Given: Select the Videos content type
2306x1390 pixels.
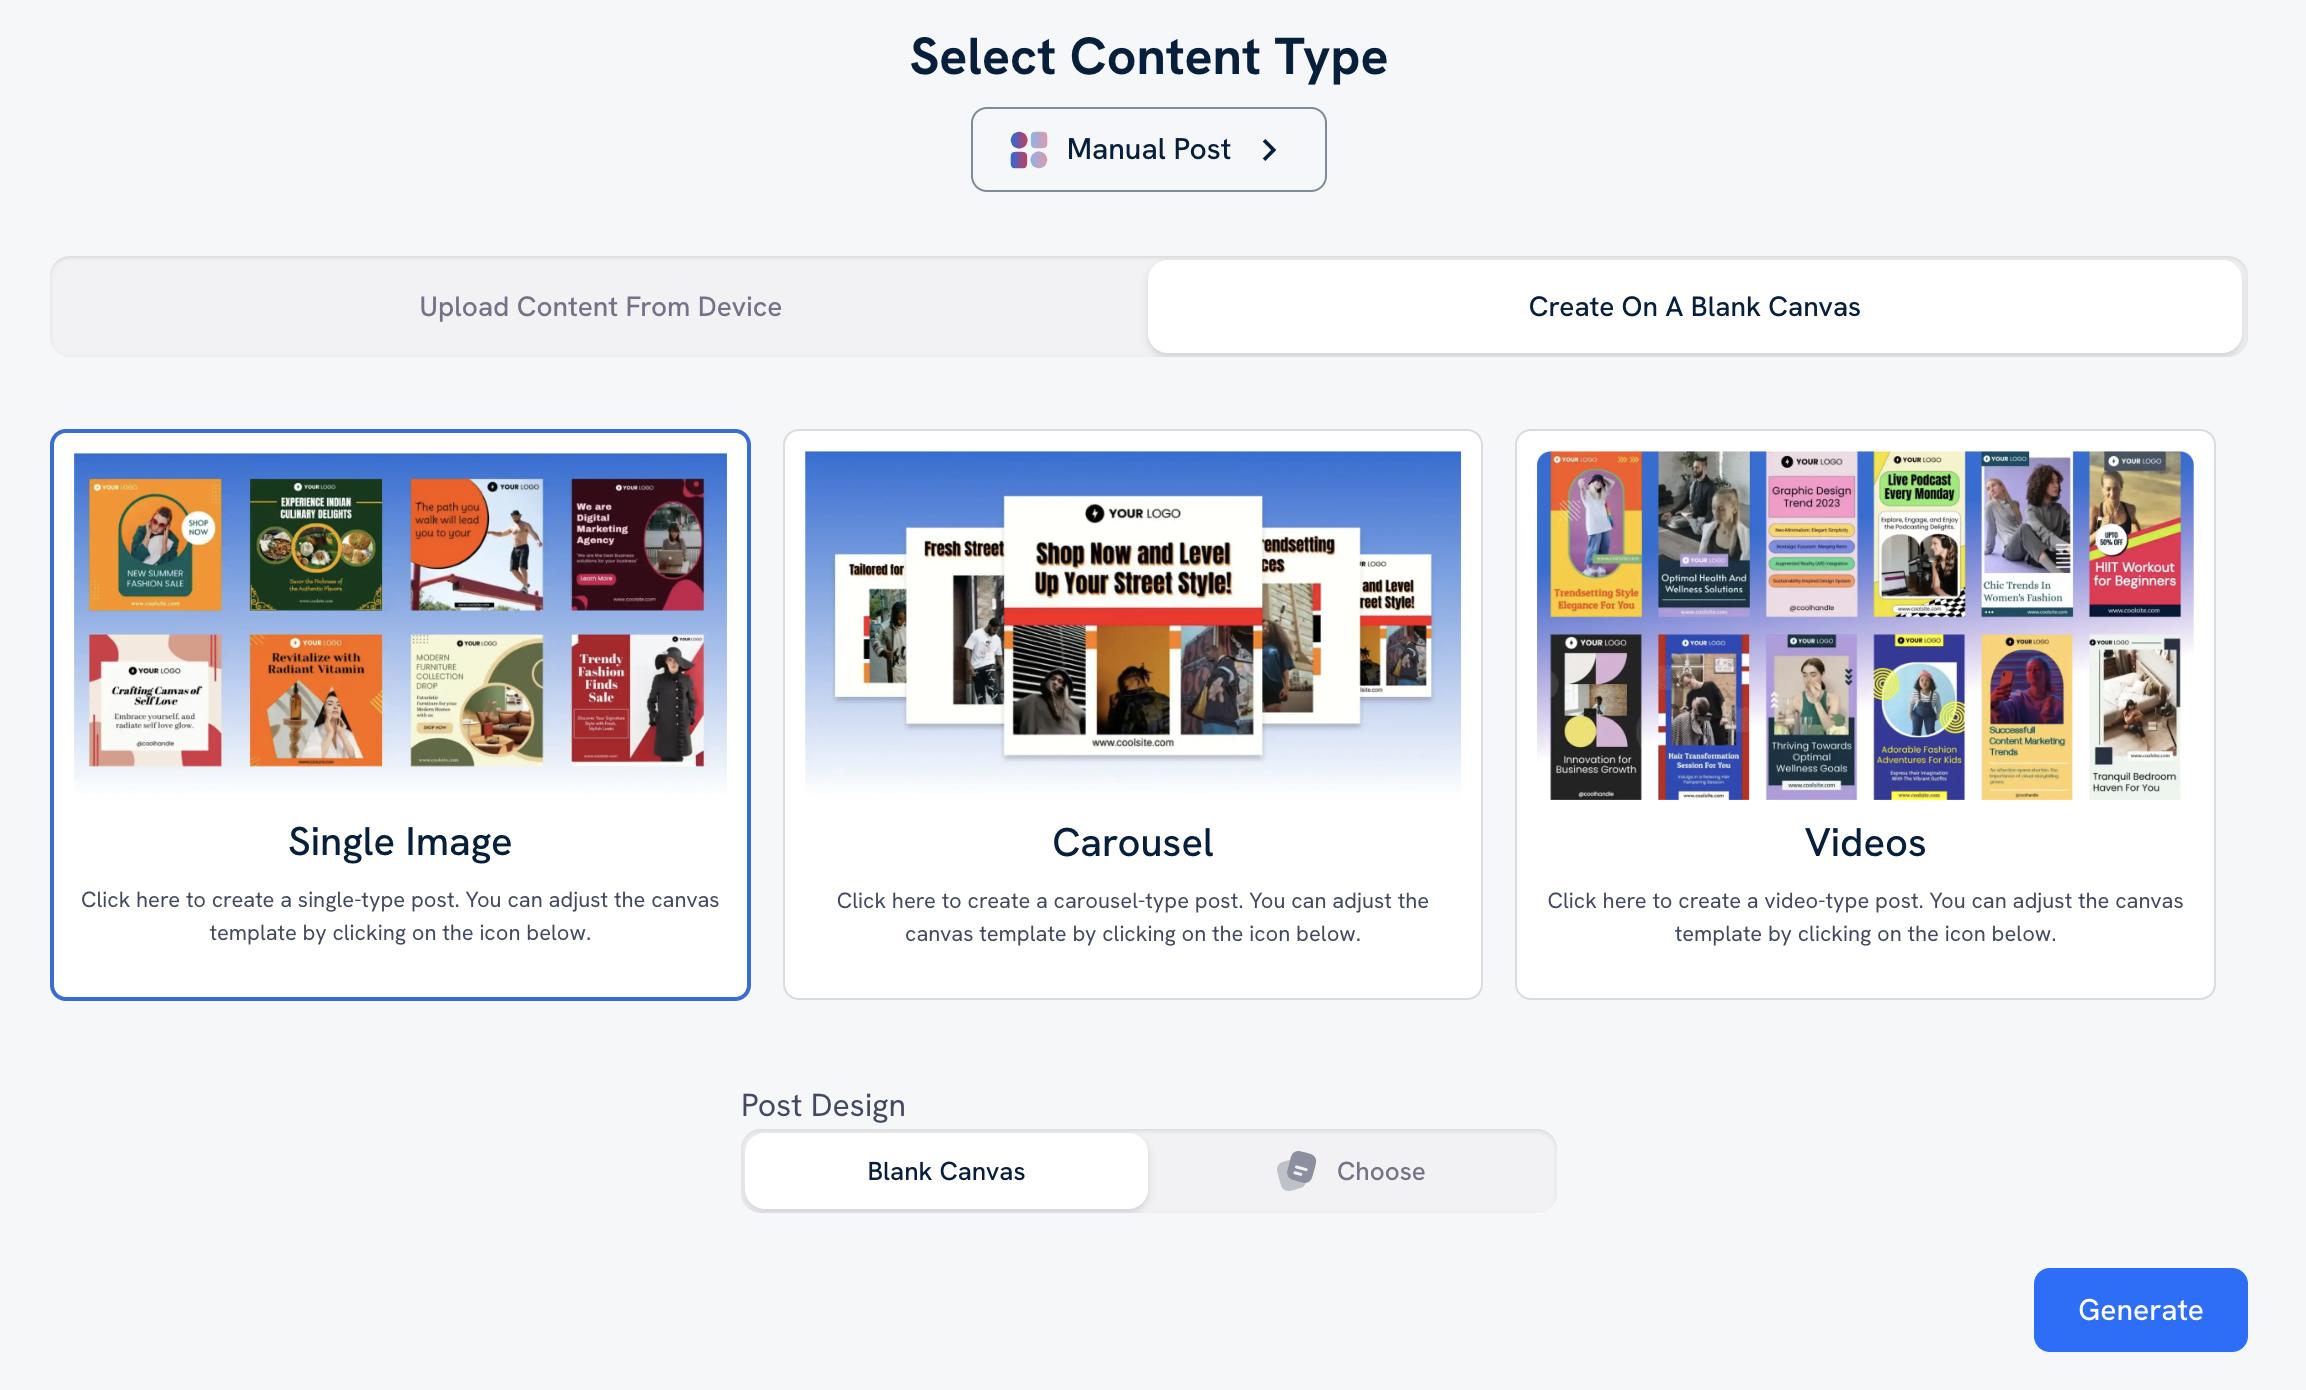Looking at the screenshot, I should click(1864, 842).
